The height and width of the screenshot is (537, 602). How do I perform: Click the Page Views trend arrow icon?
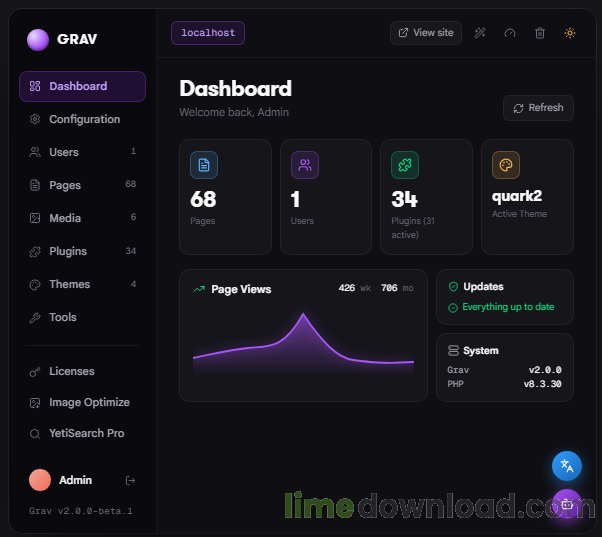[199, 289]
